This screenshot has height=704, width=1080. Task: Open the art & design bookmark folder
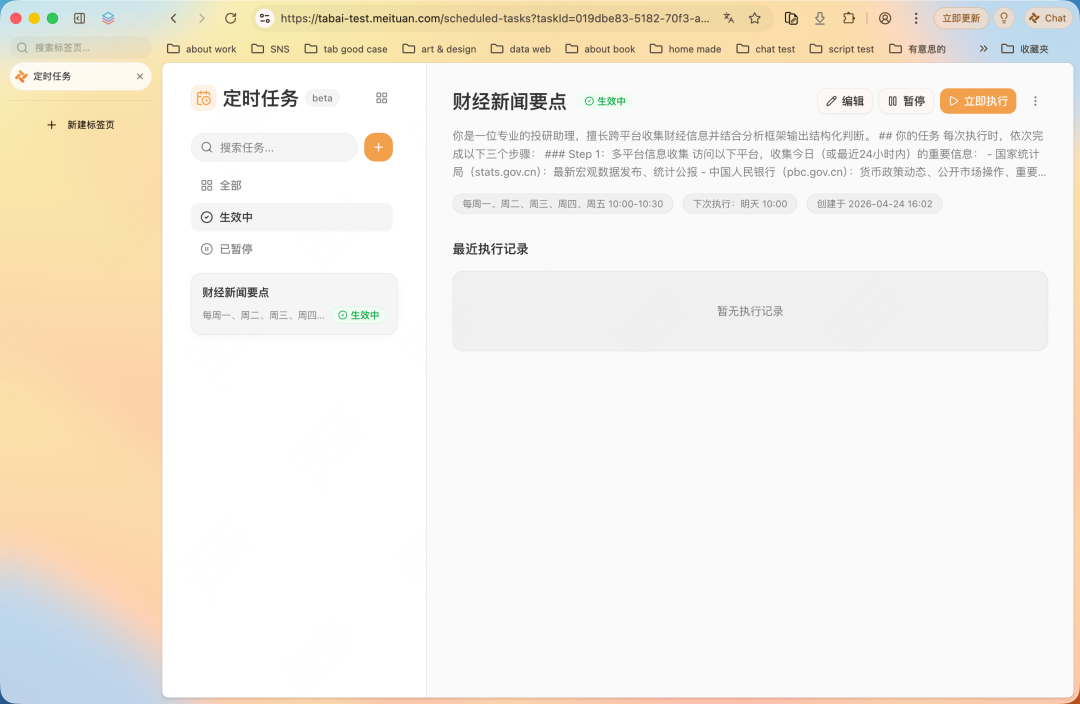(x=439, y=49)
